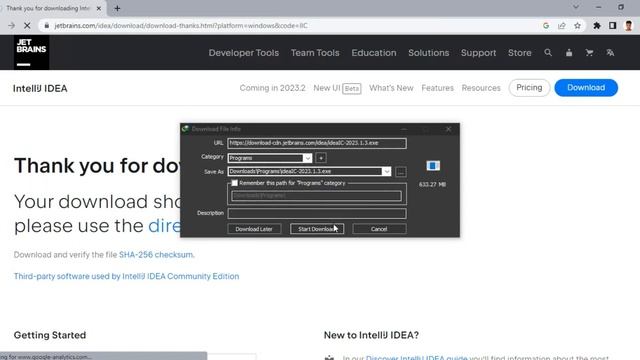Click the Getting Started heading
Viewport: 640px width, 360px height.
[50, 335]
